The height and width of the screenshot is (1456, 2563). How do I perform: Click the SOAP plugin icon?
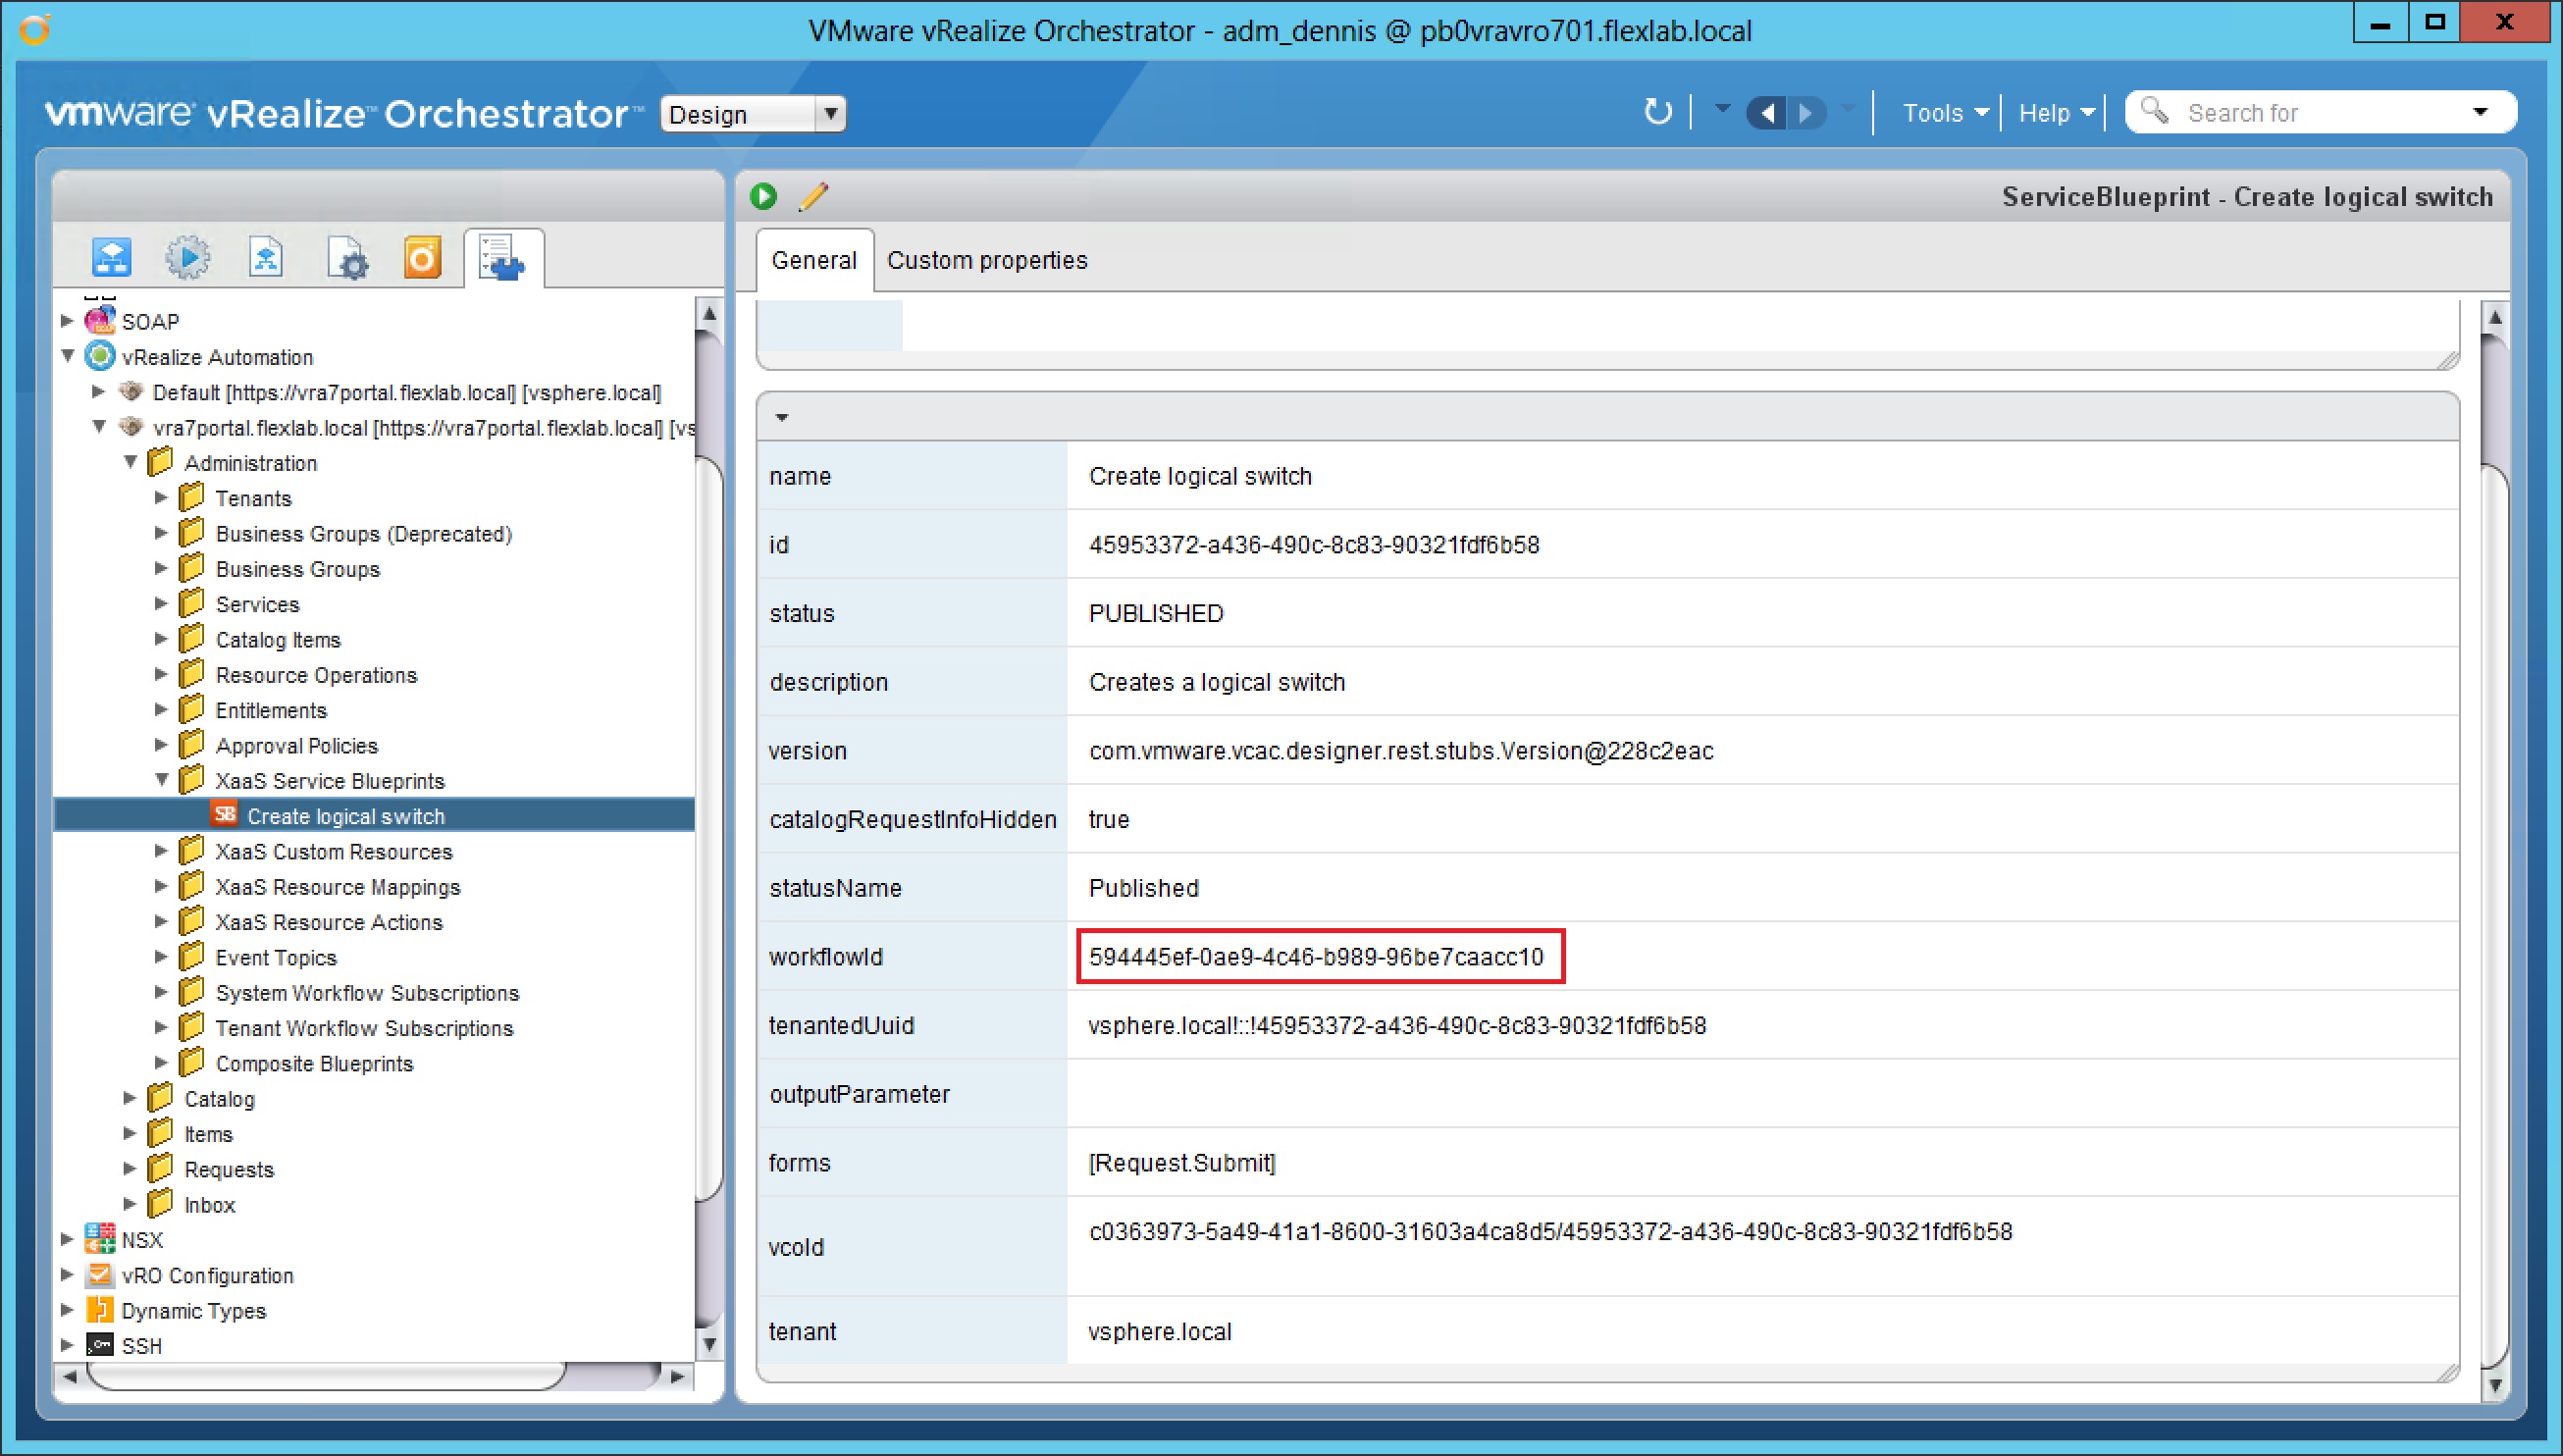point(100,321)
